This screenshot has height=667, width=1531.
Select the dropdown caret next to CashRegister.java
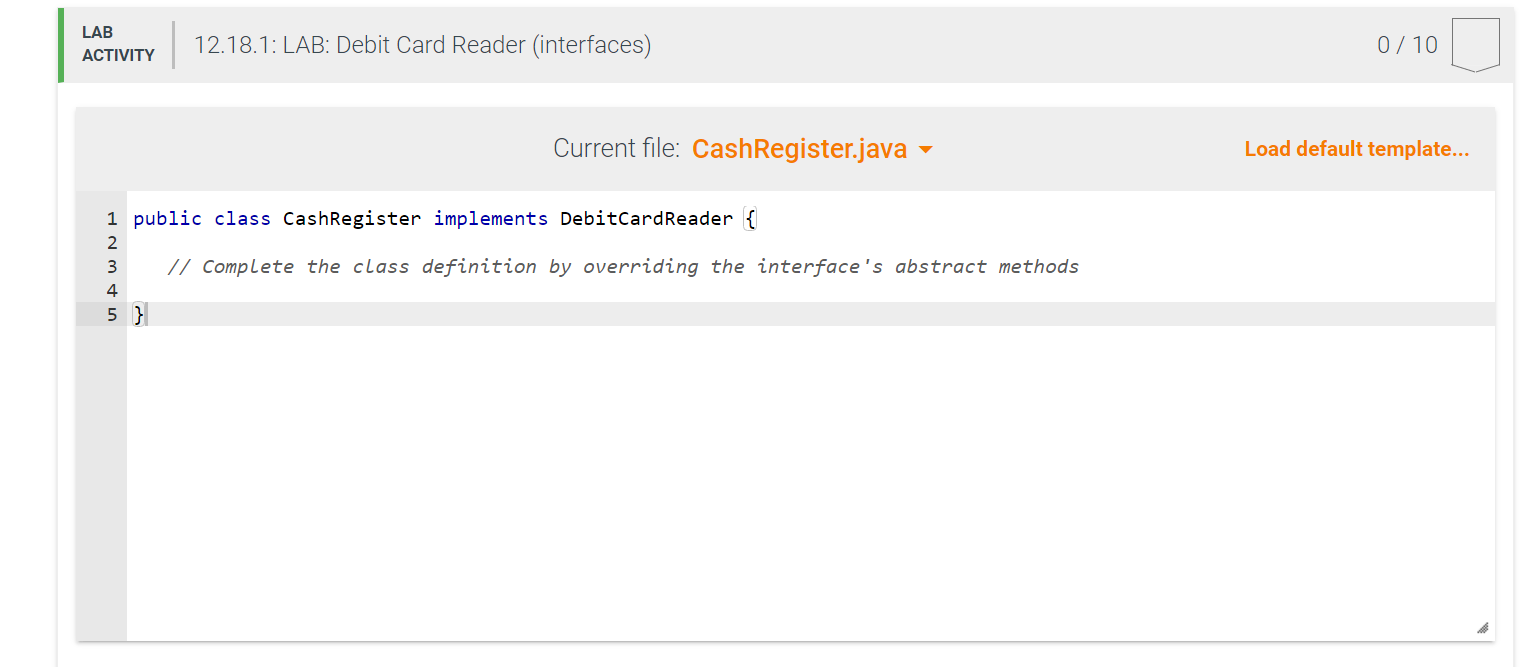tap(925, 148)
